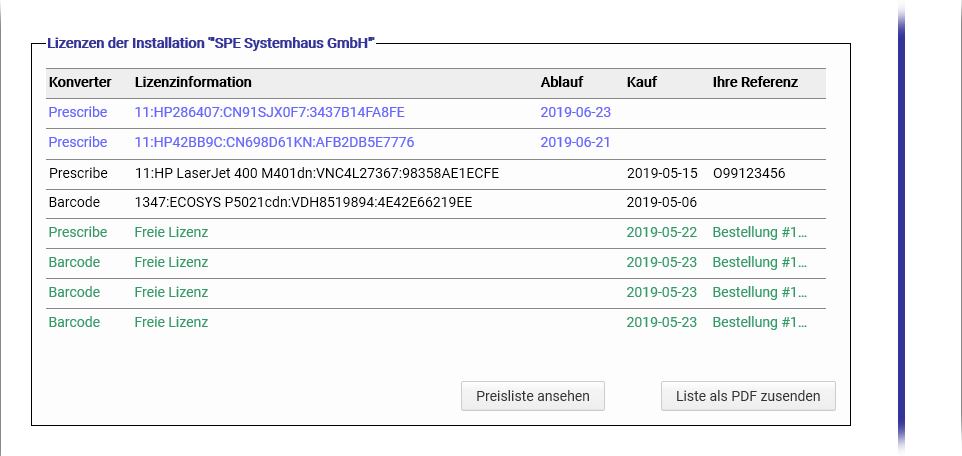Viewport: 962px width, 456px height.
Task: Select the 'Ihre Referenz' column header
Action: click(x=755, y=82)
